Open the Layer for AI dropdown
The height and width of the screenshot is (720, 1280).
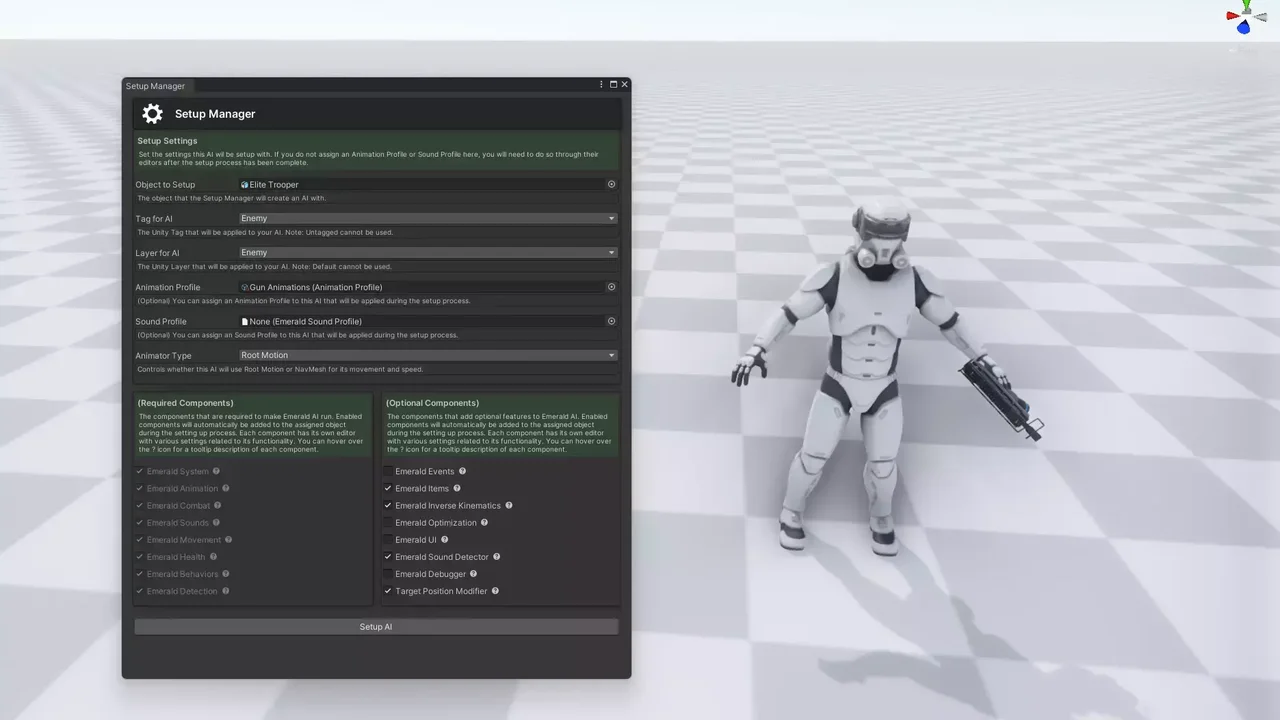428,252
